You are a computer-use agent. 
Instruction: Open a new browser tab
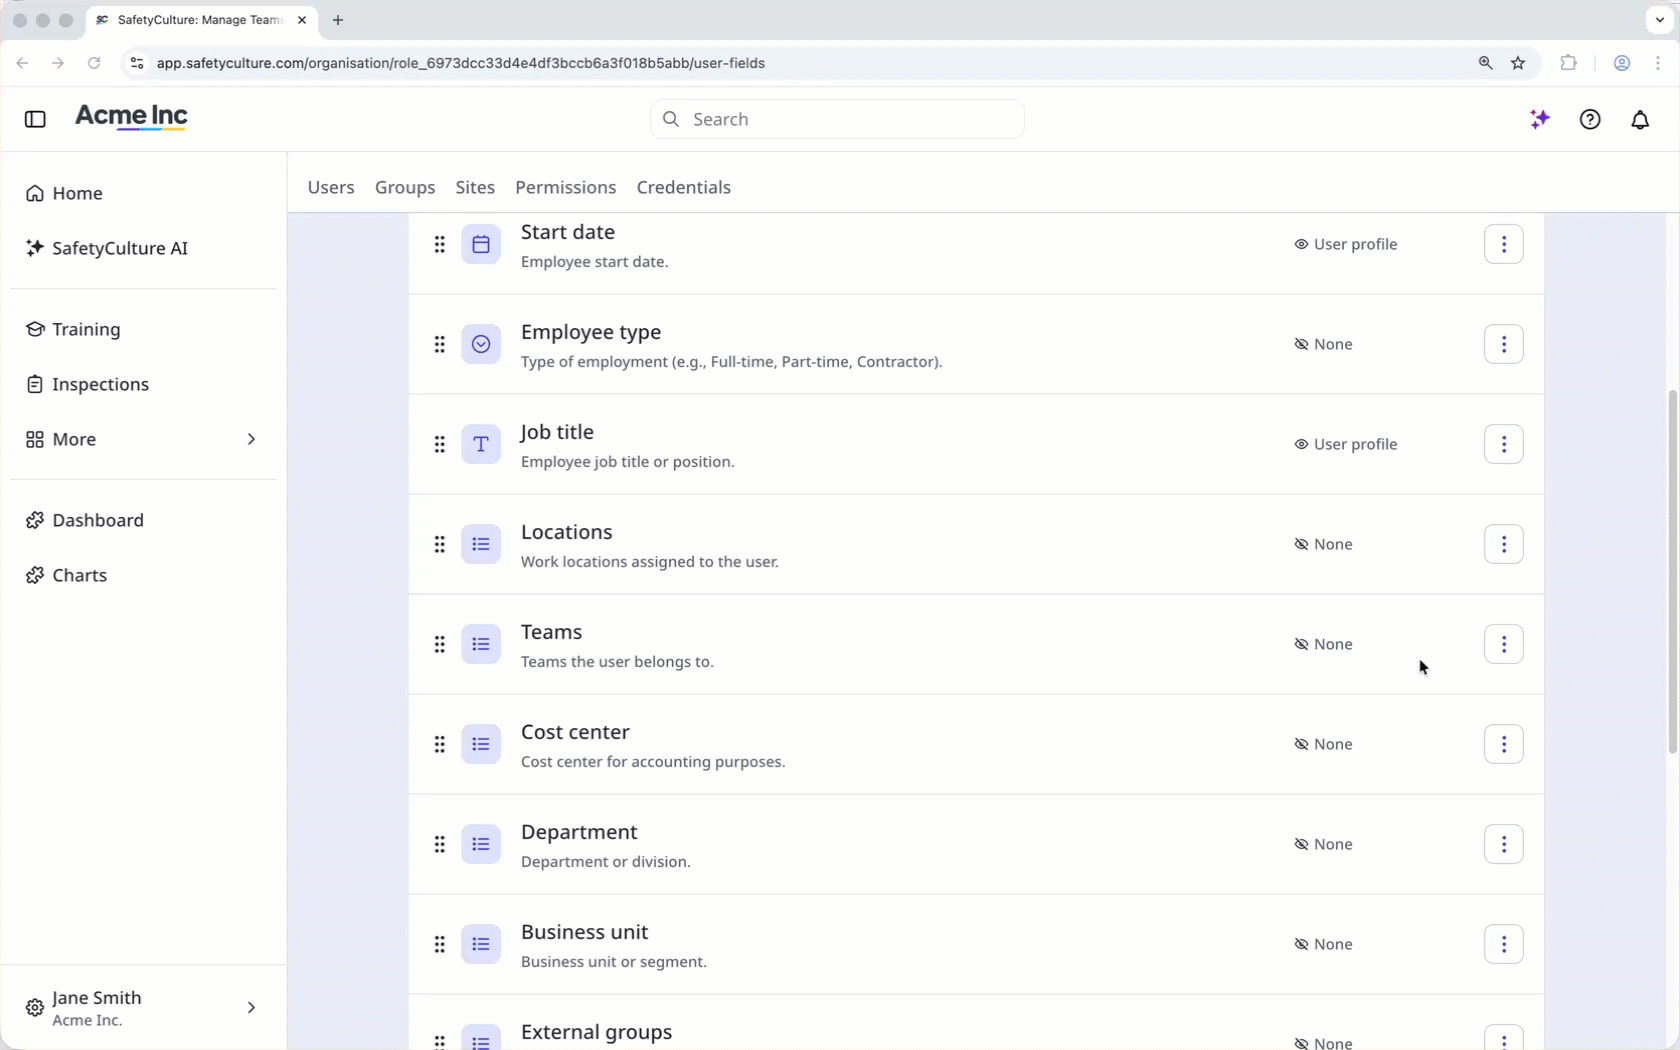pyautogui.click(x=338, y=20)
